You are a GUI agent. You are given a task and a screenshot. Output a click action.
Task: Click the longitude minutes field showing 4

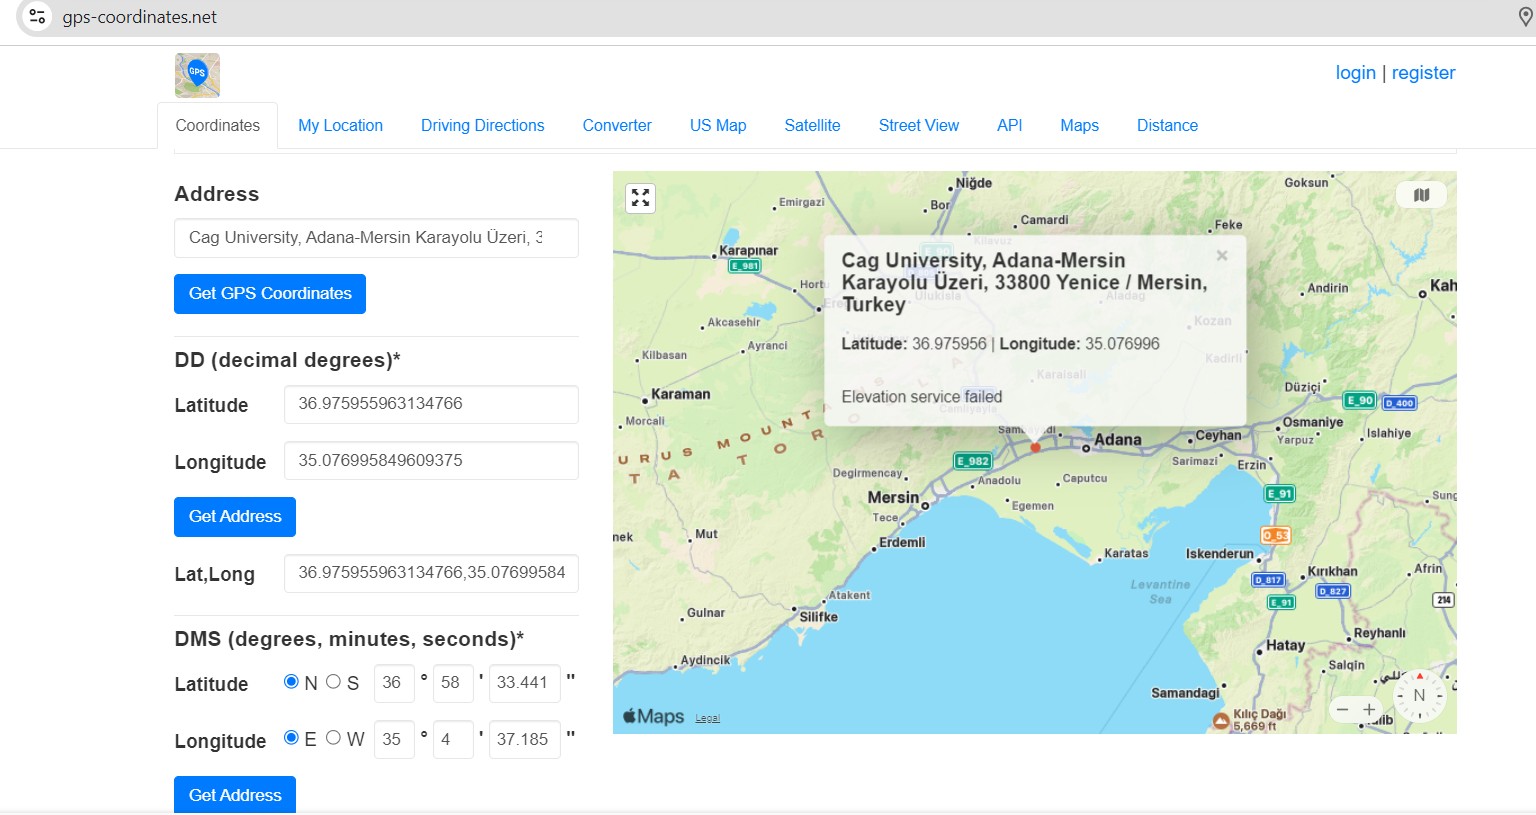click(453, 740)
